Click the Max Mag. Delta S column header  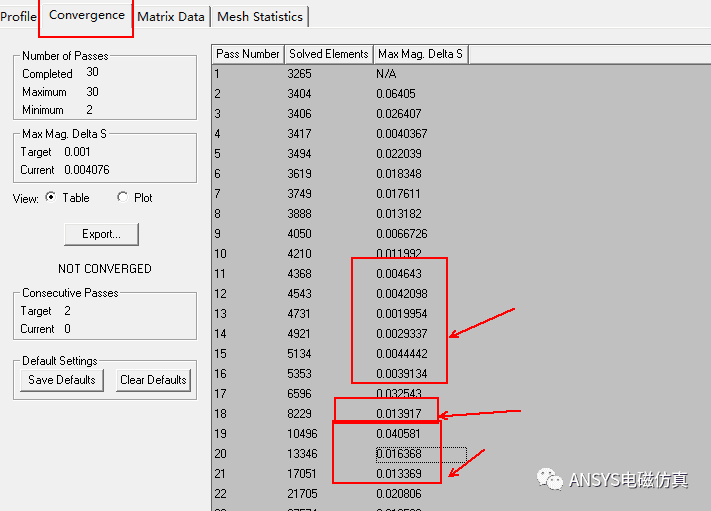click(x=420, y=54)
